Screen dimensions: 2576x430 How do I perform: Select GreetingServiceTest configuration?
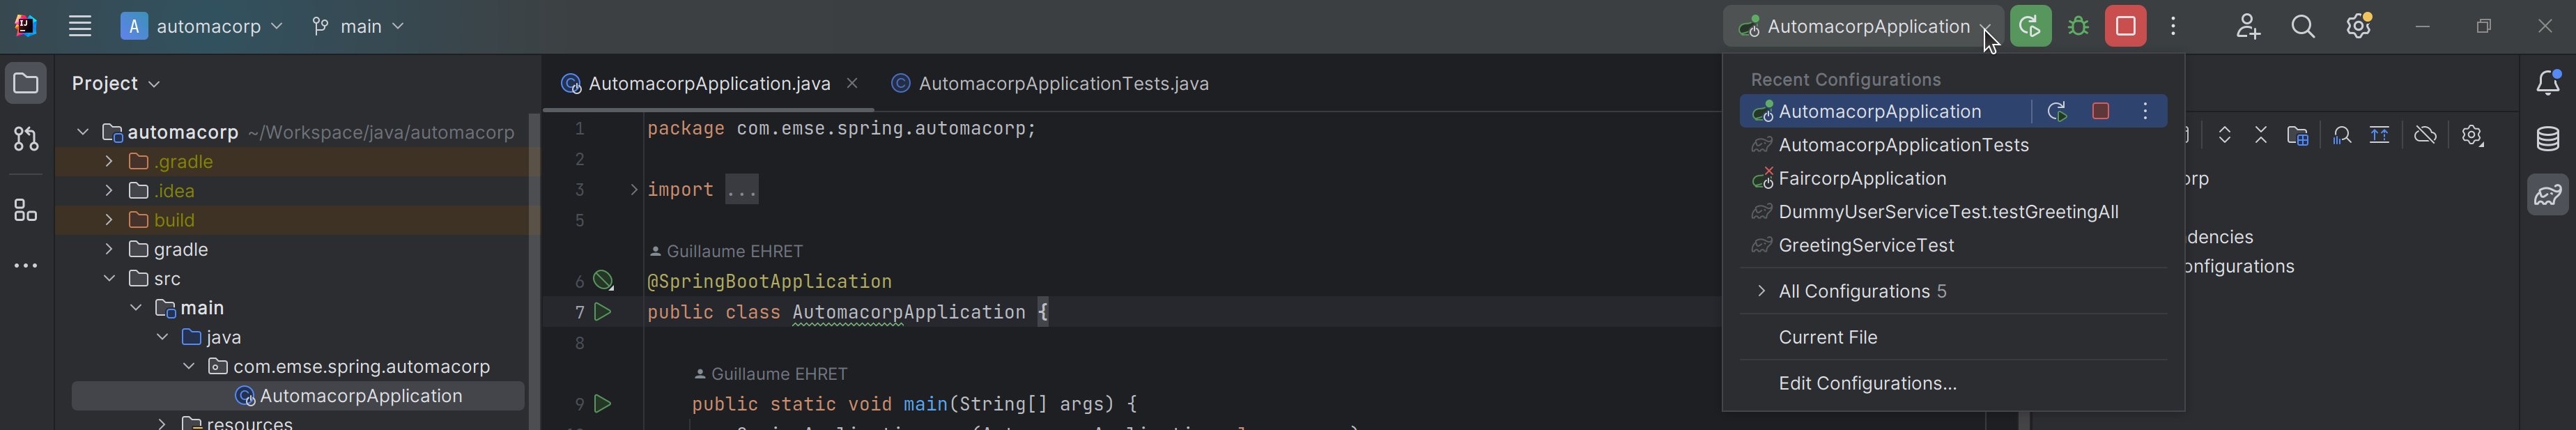[x=1953, y=245]
